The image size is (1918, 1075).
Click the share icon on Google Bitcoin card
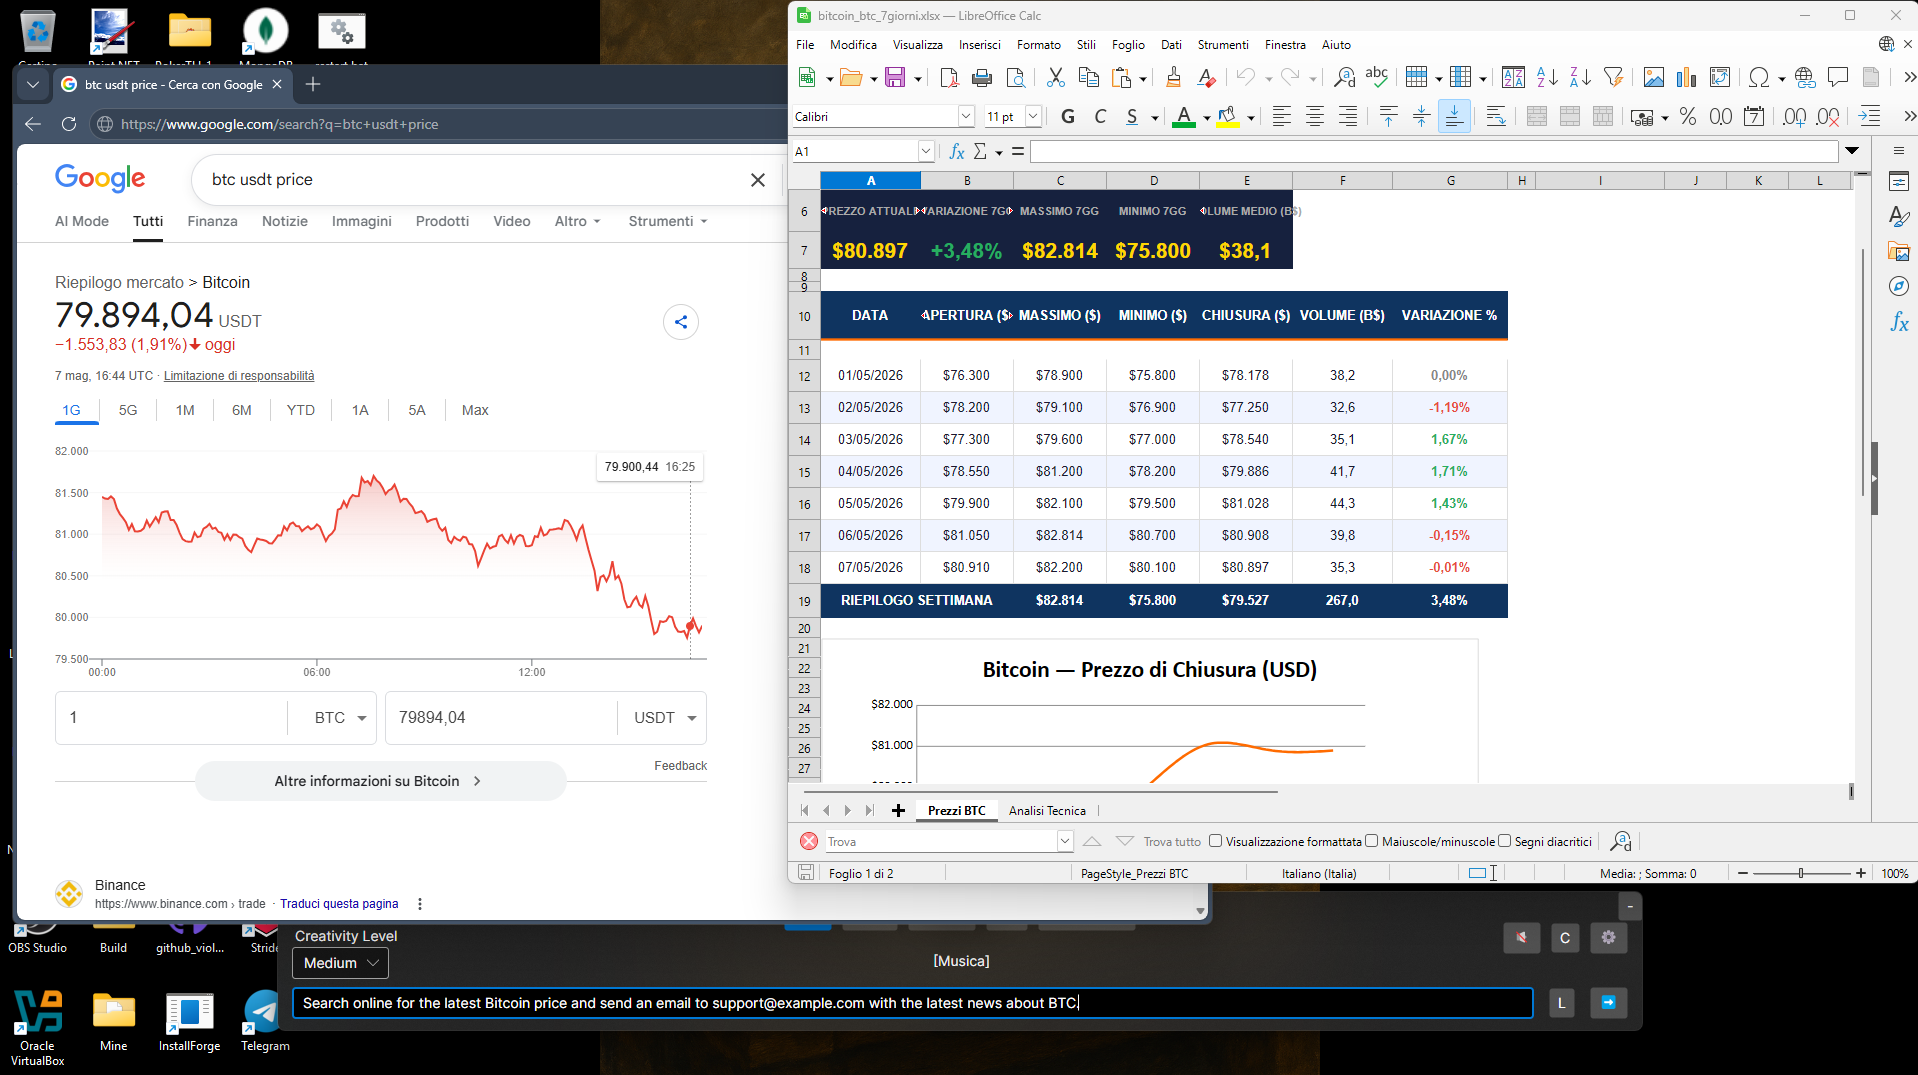(681, 322)
